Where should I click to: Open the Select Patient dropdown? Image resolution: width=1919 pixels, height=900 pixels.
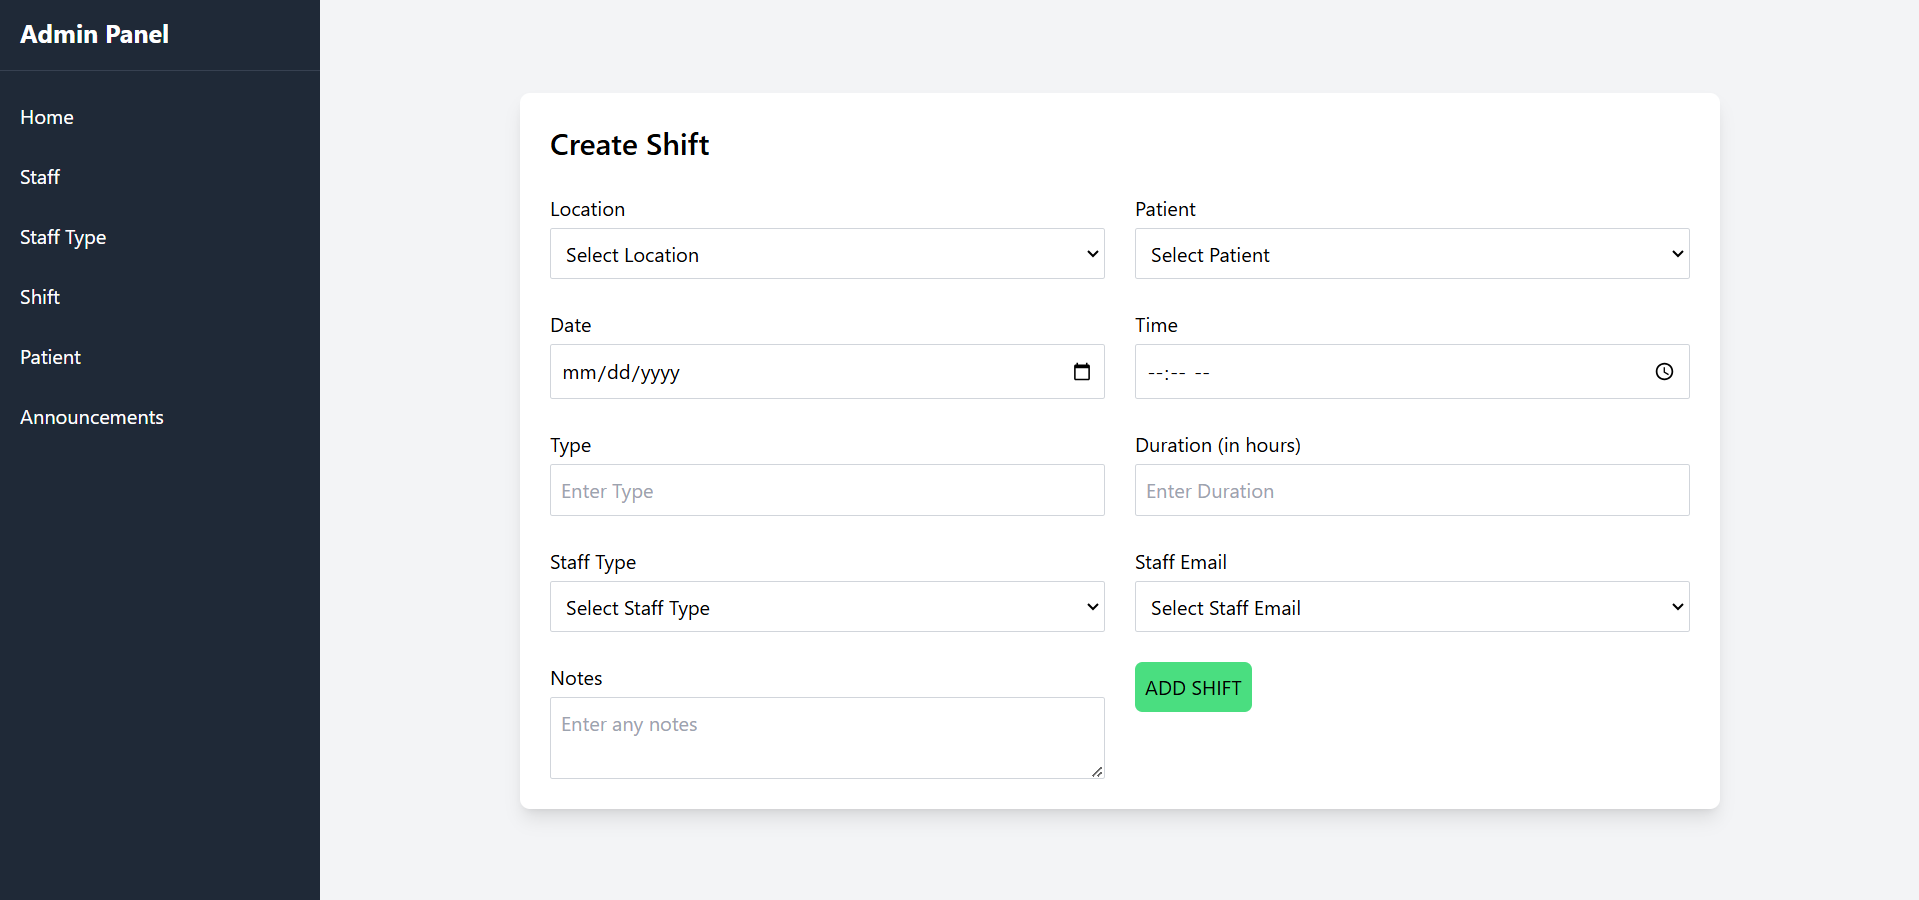(x=1411, y=254)
